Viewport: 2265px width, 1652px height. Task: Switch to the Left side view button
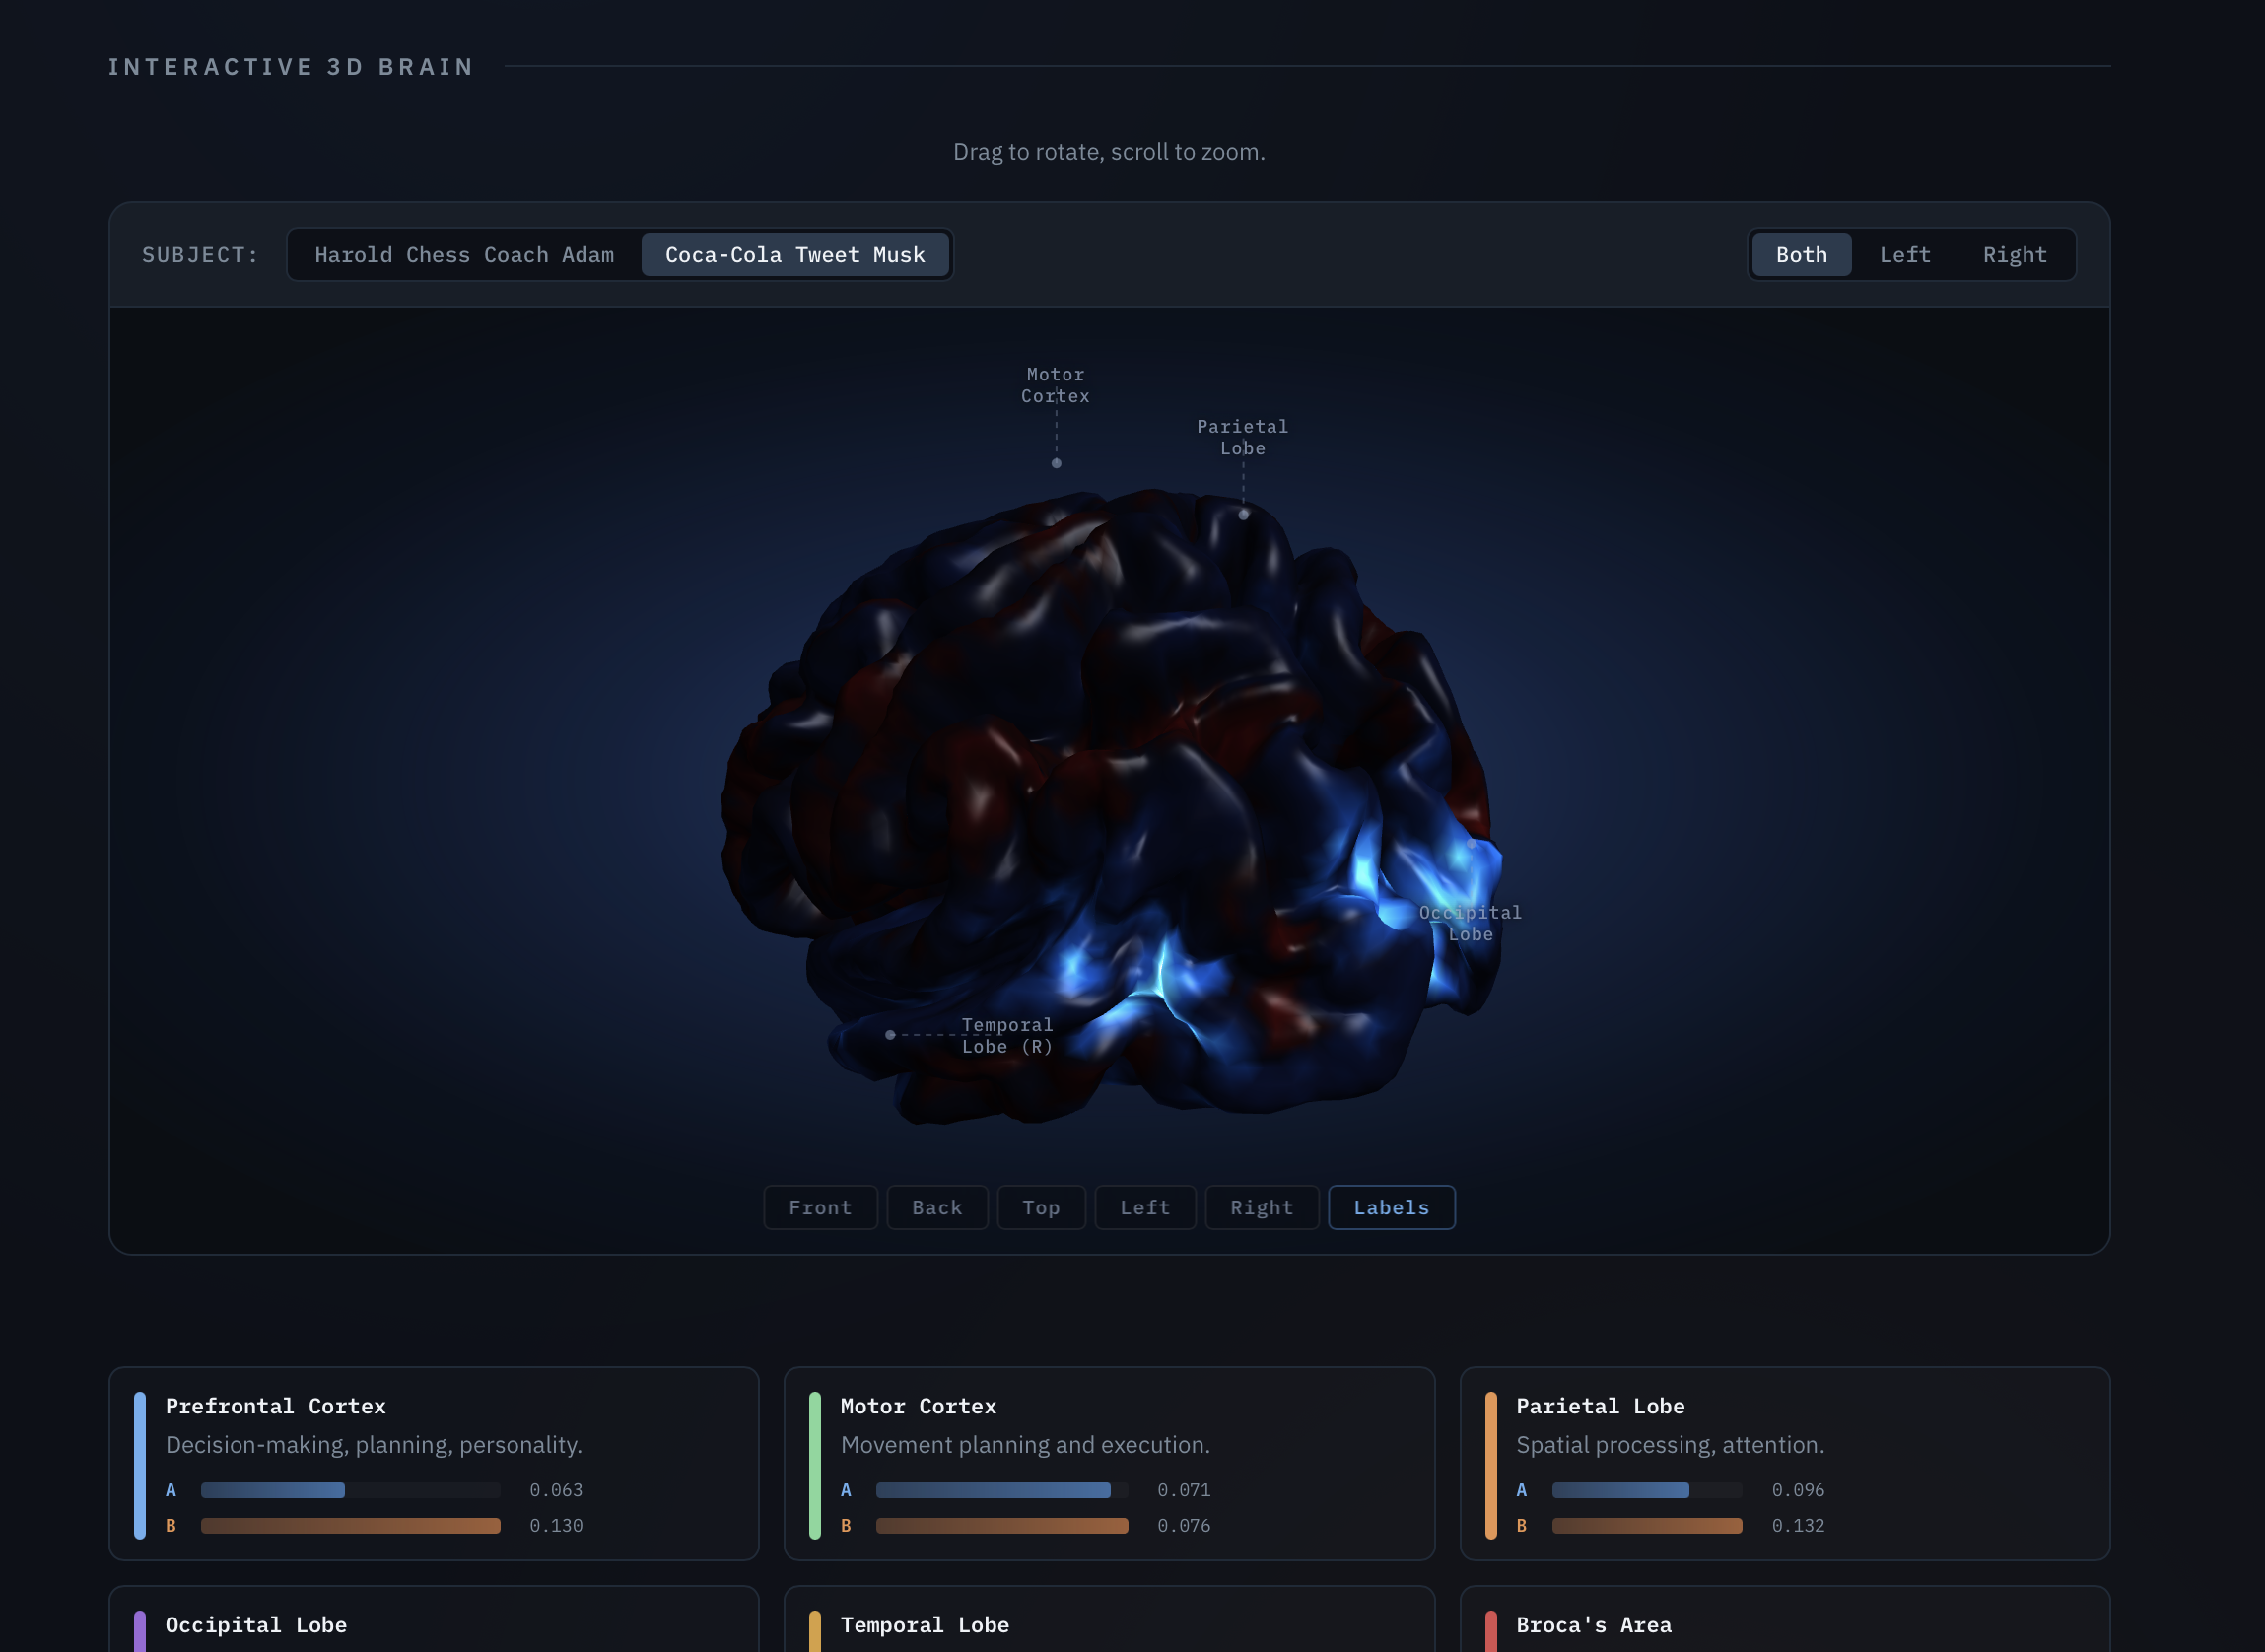point(1145,1208)
